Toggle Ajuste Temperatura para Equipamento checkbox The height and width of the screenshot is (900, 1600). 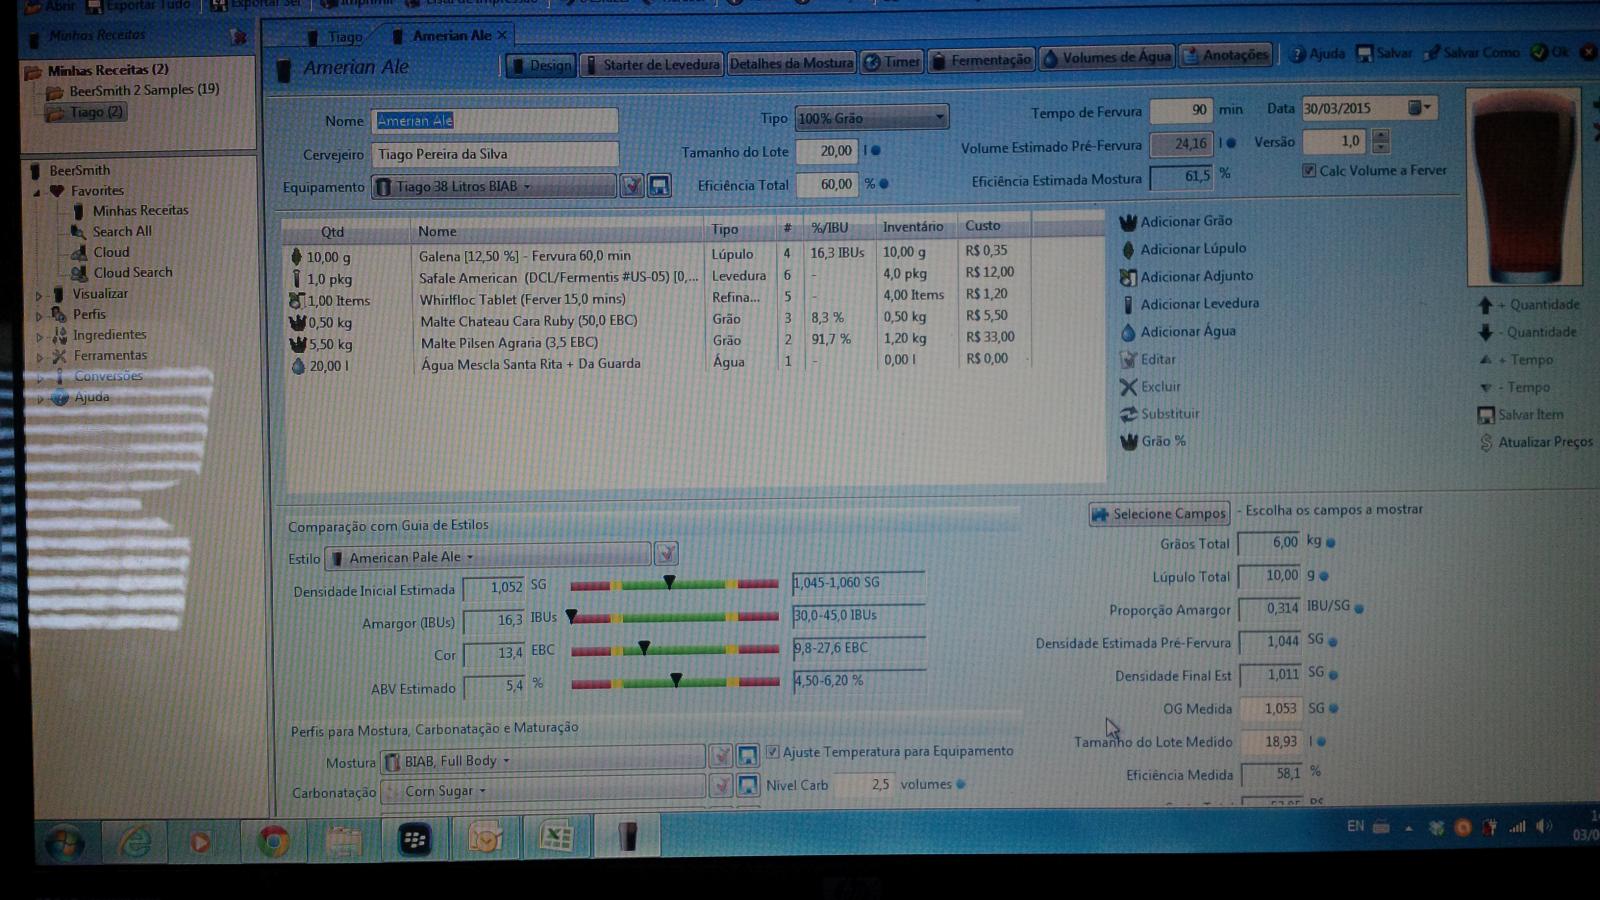(772, 751)
